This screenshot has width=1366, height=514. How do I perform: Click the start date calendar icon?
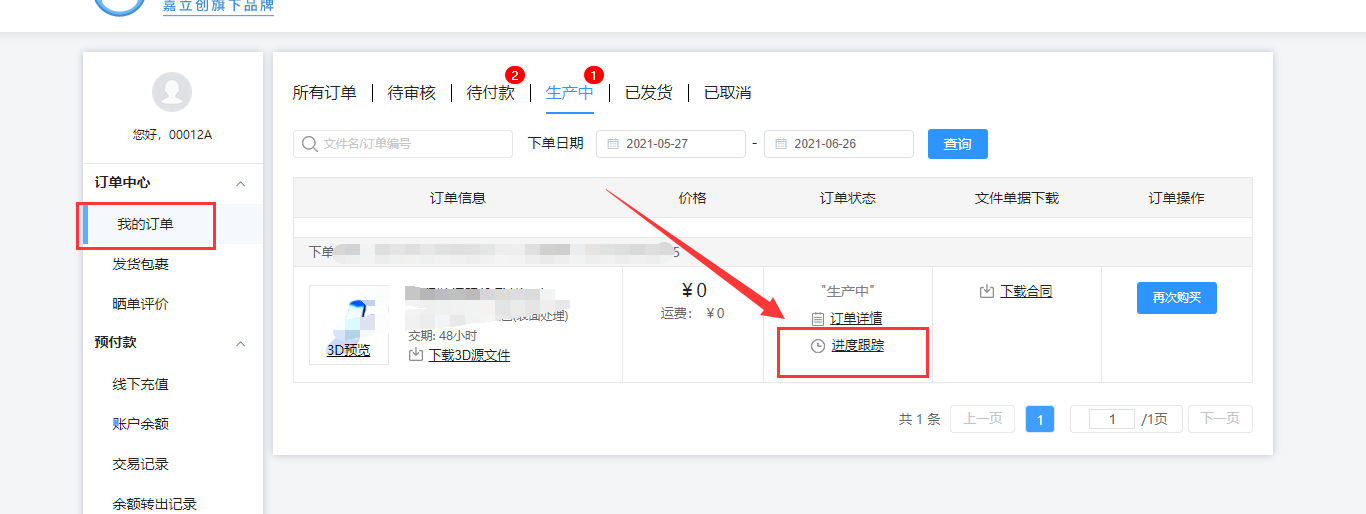pos(613,144)
